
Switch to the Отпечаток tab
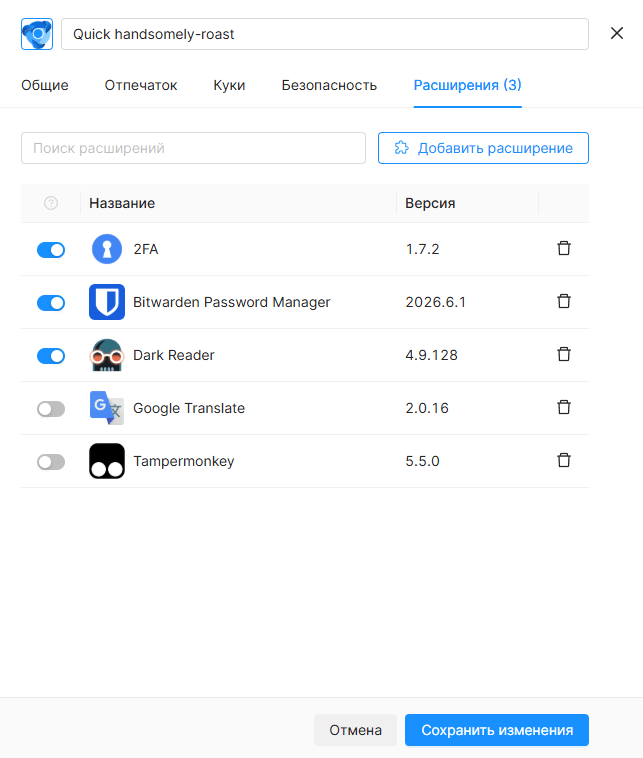(x=141, y=85)
